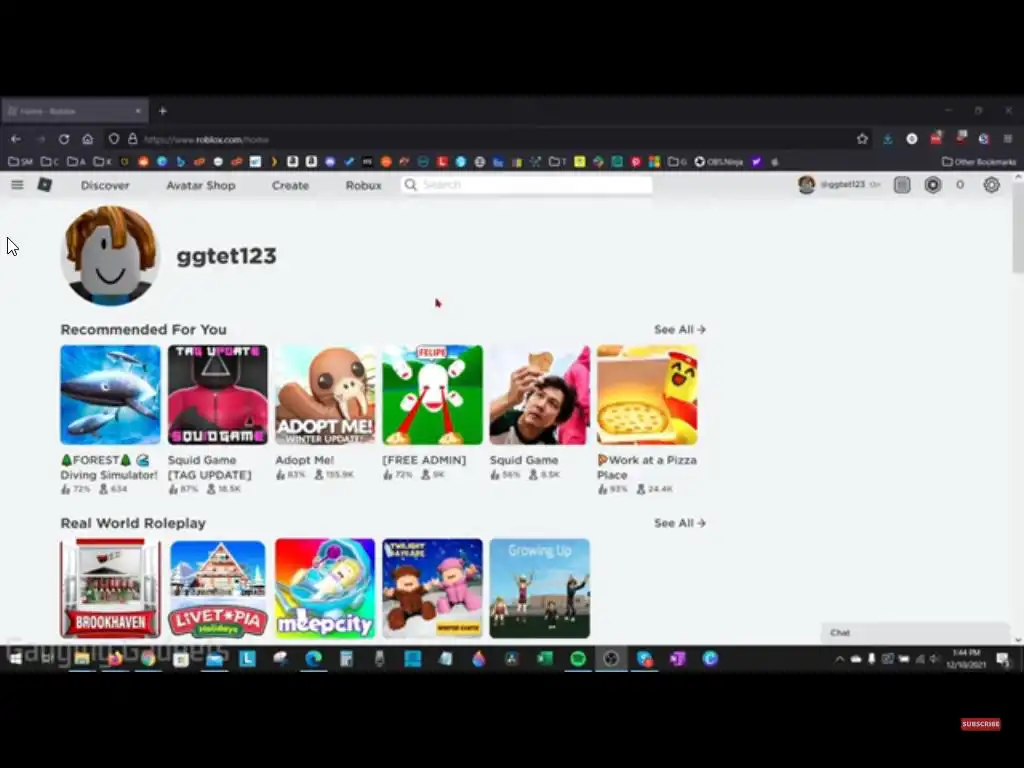
Task: Click the red Subscribe button
Action: click(x=980, y=724)
